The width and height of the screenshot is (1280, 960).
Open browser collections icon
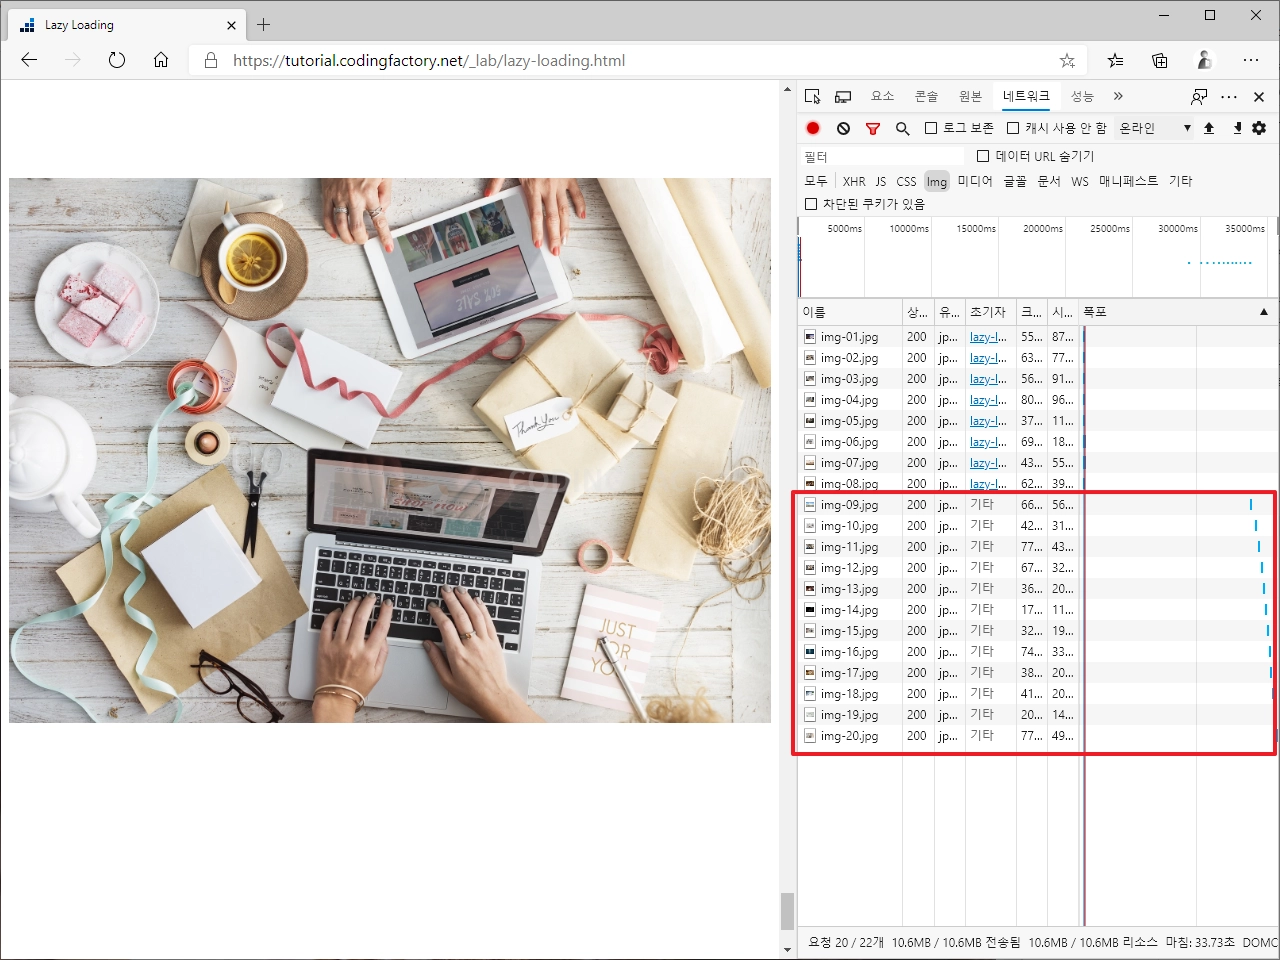coord(1160,61)
